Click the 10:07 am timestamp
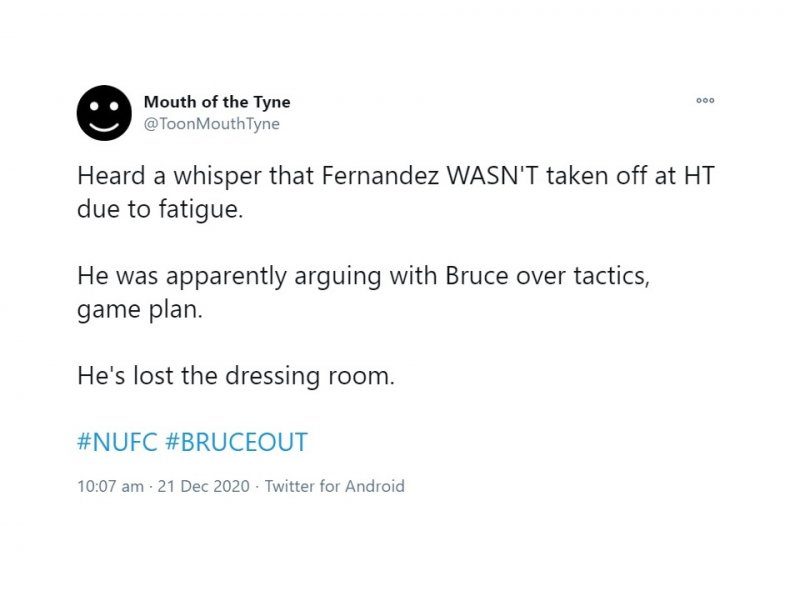The height and width of the screenshot is (596, 792). pos(111,486)
